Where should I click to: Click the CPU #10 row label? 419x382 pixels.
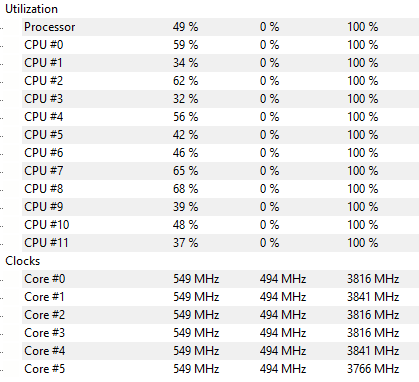[x=47, y=225]
